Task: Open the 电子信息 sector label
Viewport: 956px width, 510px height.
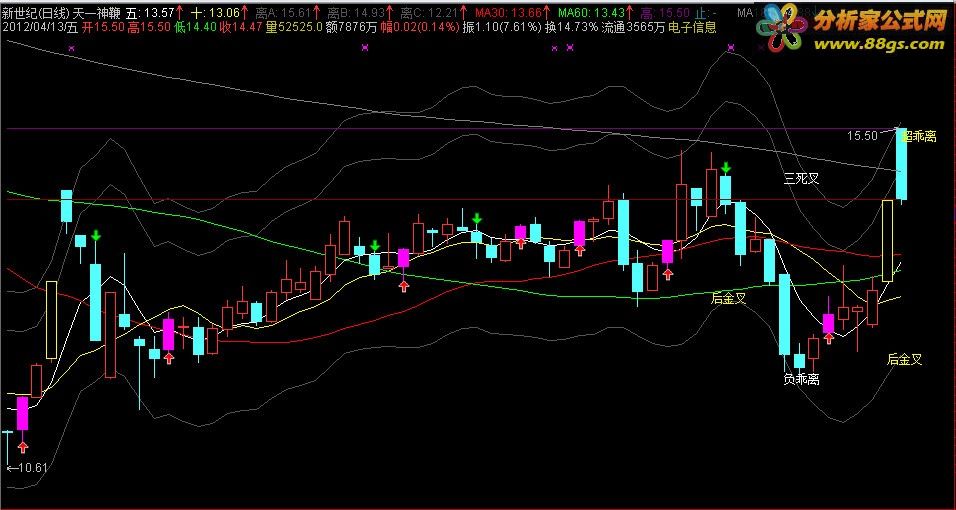Action: (x=692, y=27)
